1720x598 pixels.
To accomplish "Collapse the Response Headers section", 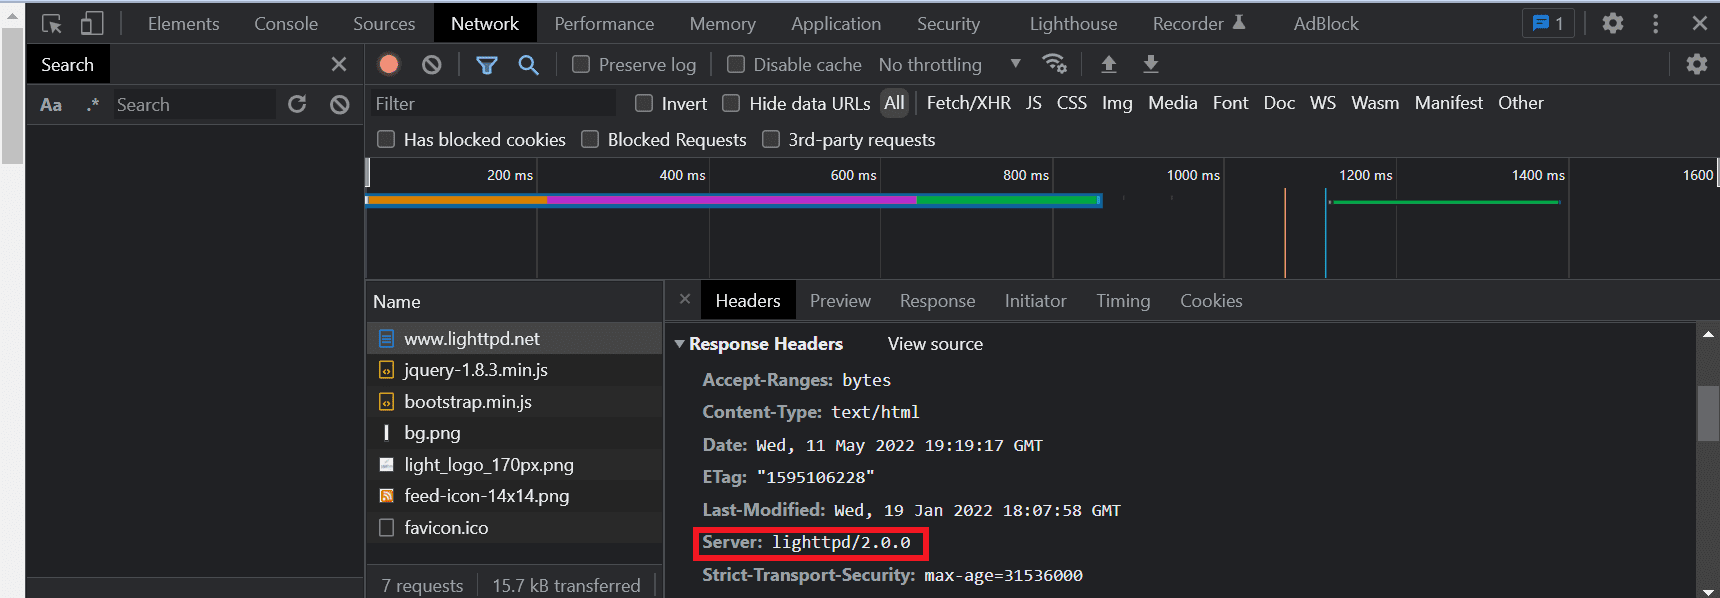I will (x=680, y=344).
